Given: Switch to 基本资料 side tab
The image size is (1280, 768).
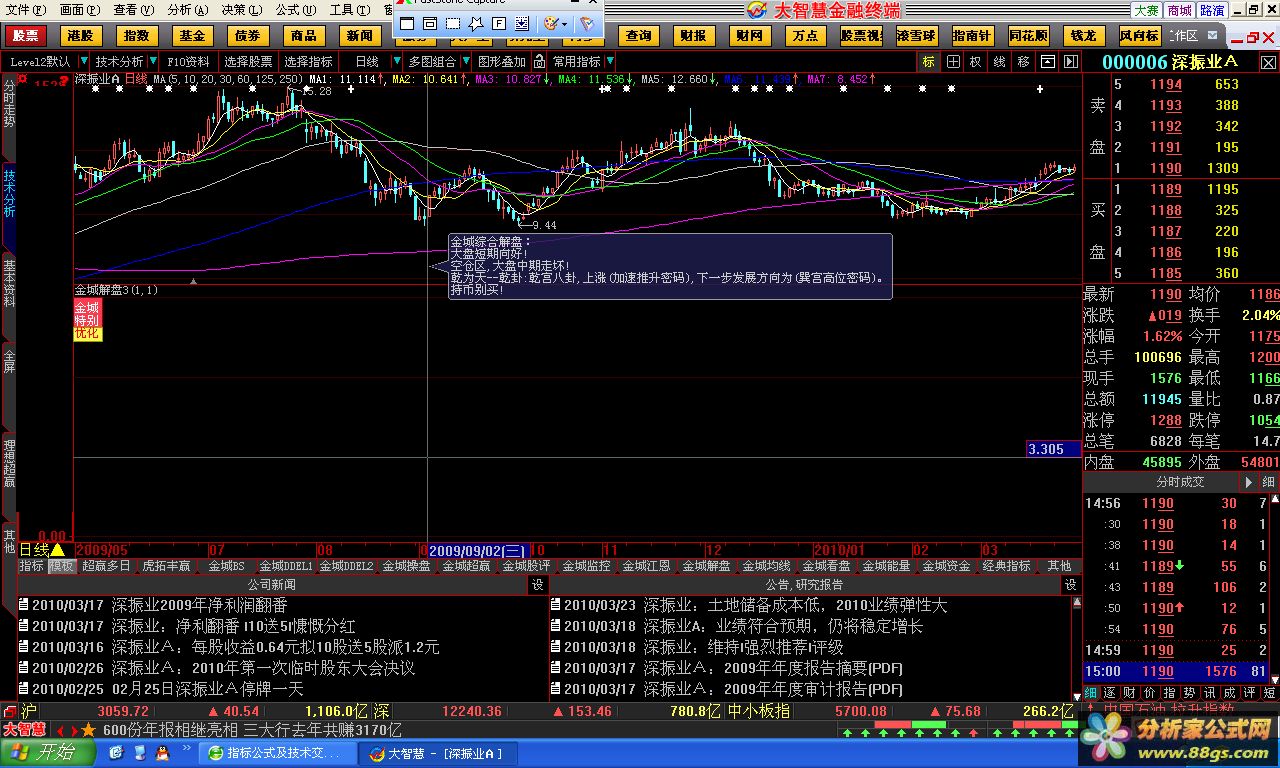Looking at the screenshot, I should pyautogui.click(x=9, y=282).
